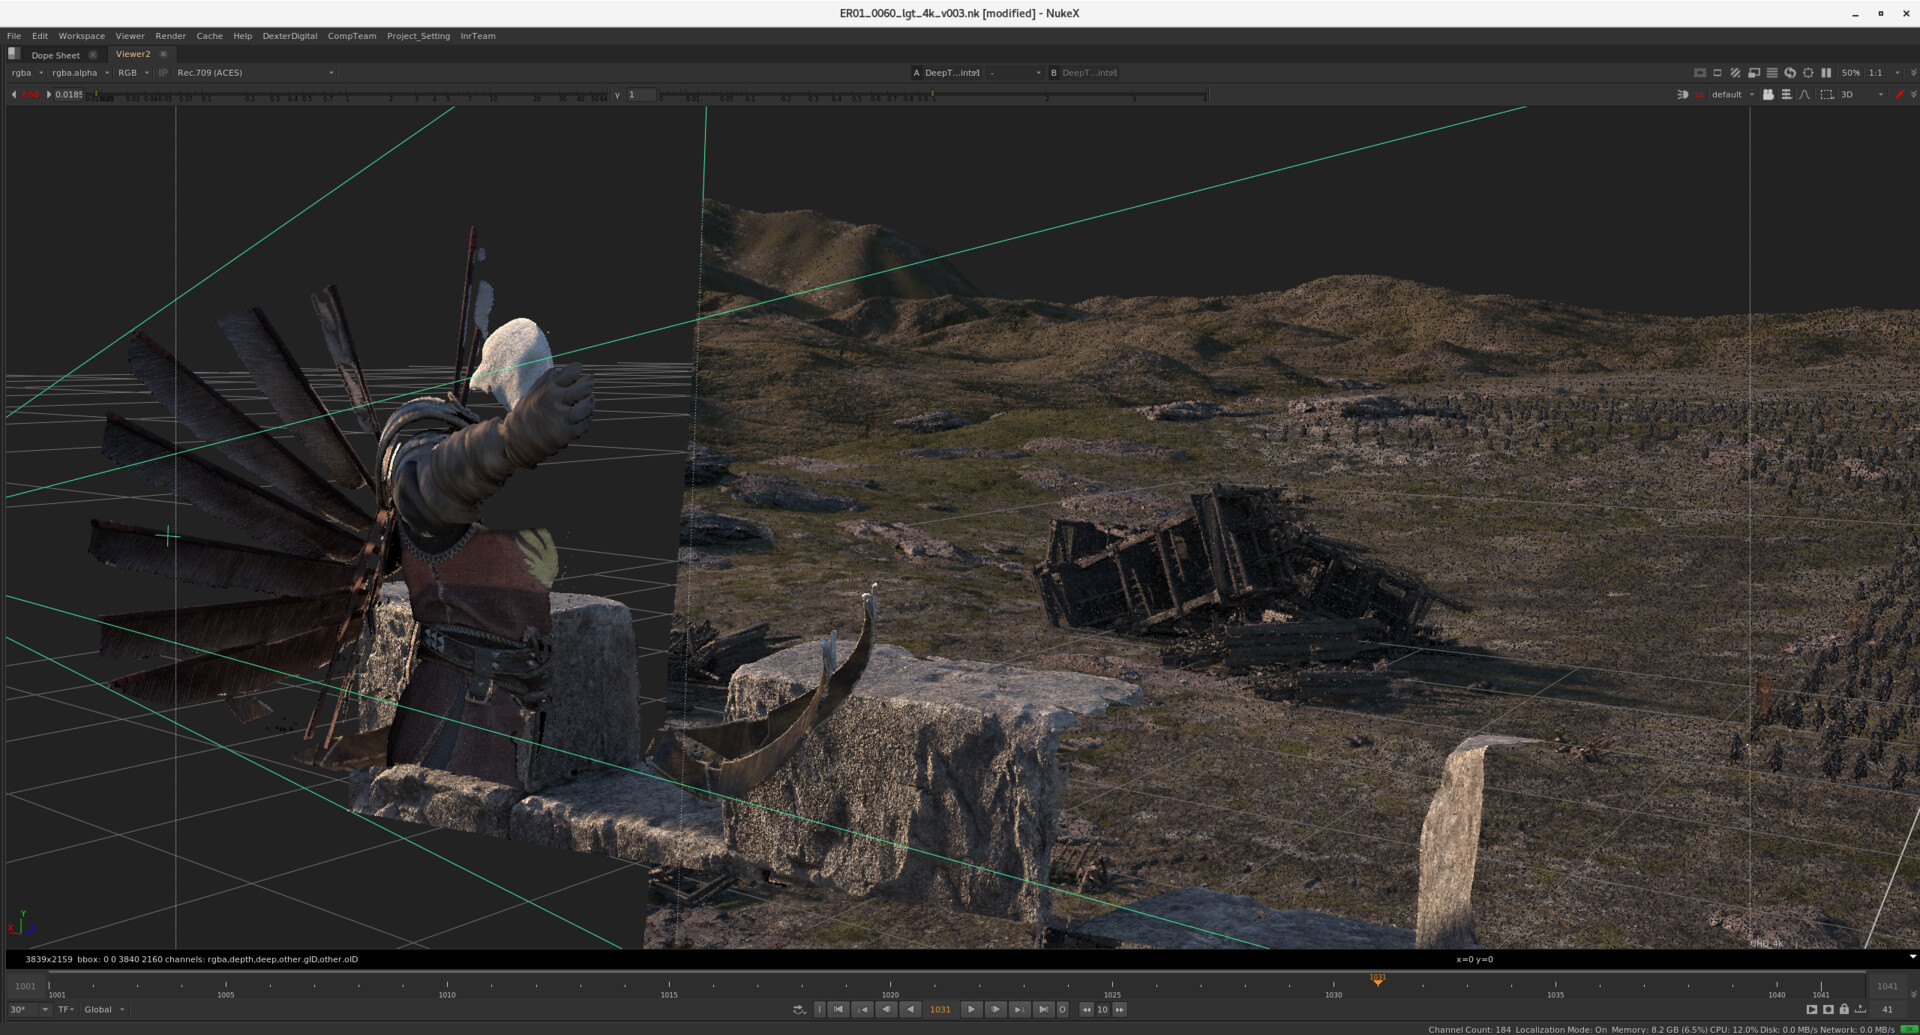This screenshot has width=1920, height=1035.
Task: Skip to the first frame
Action: [839, 1010]
